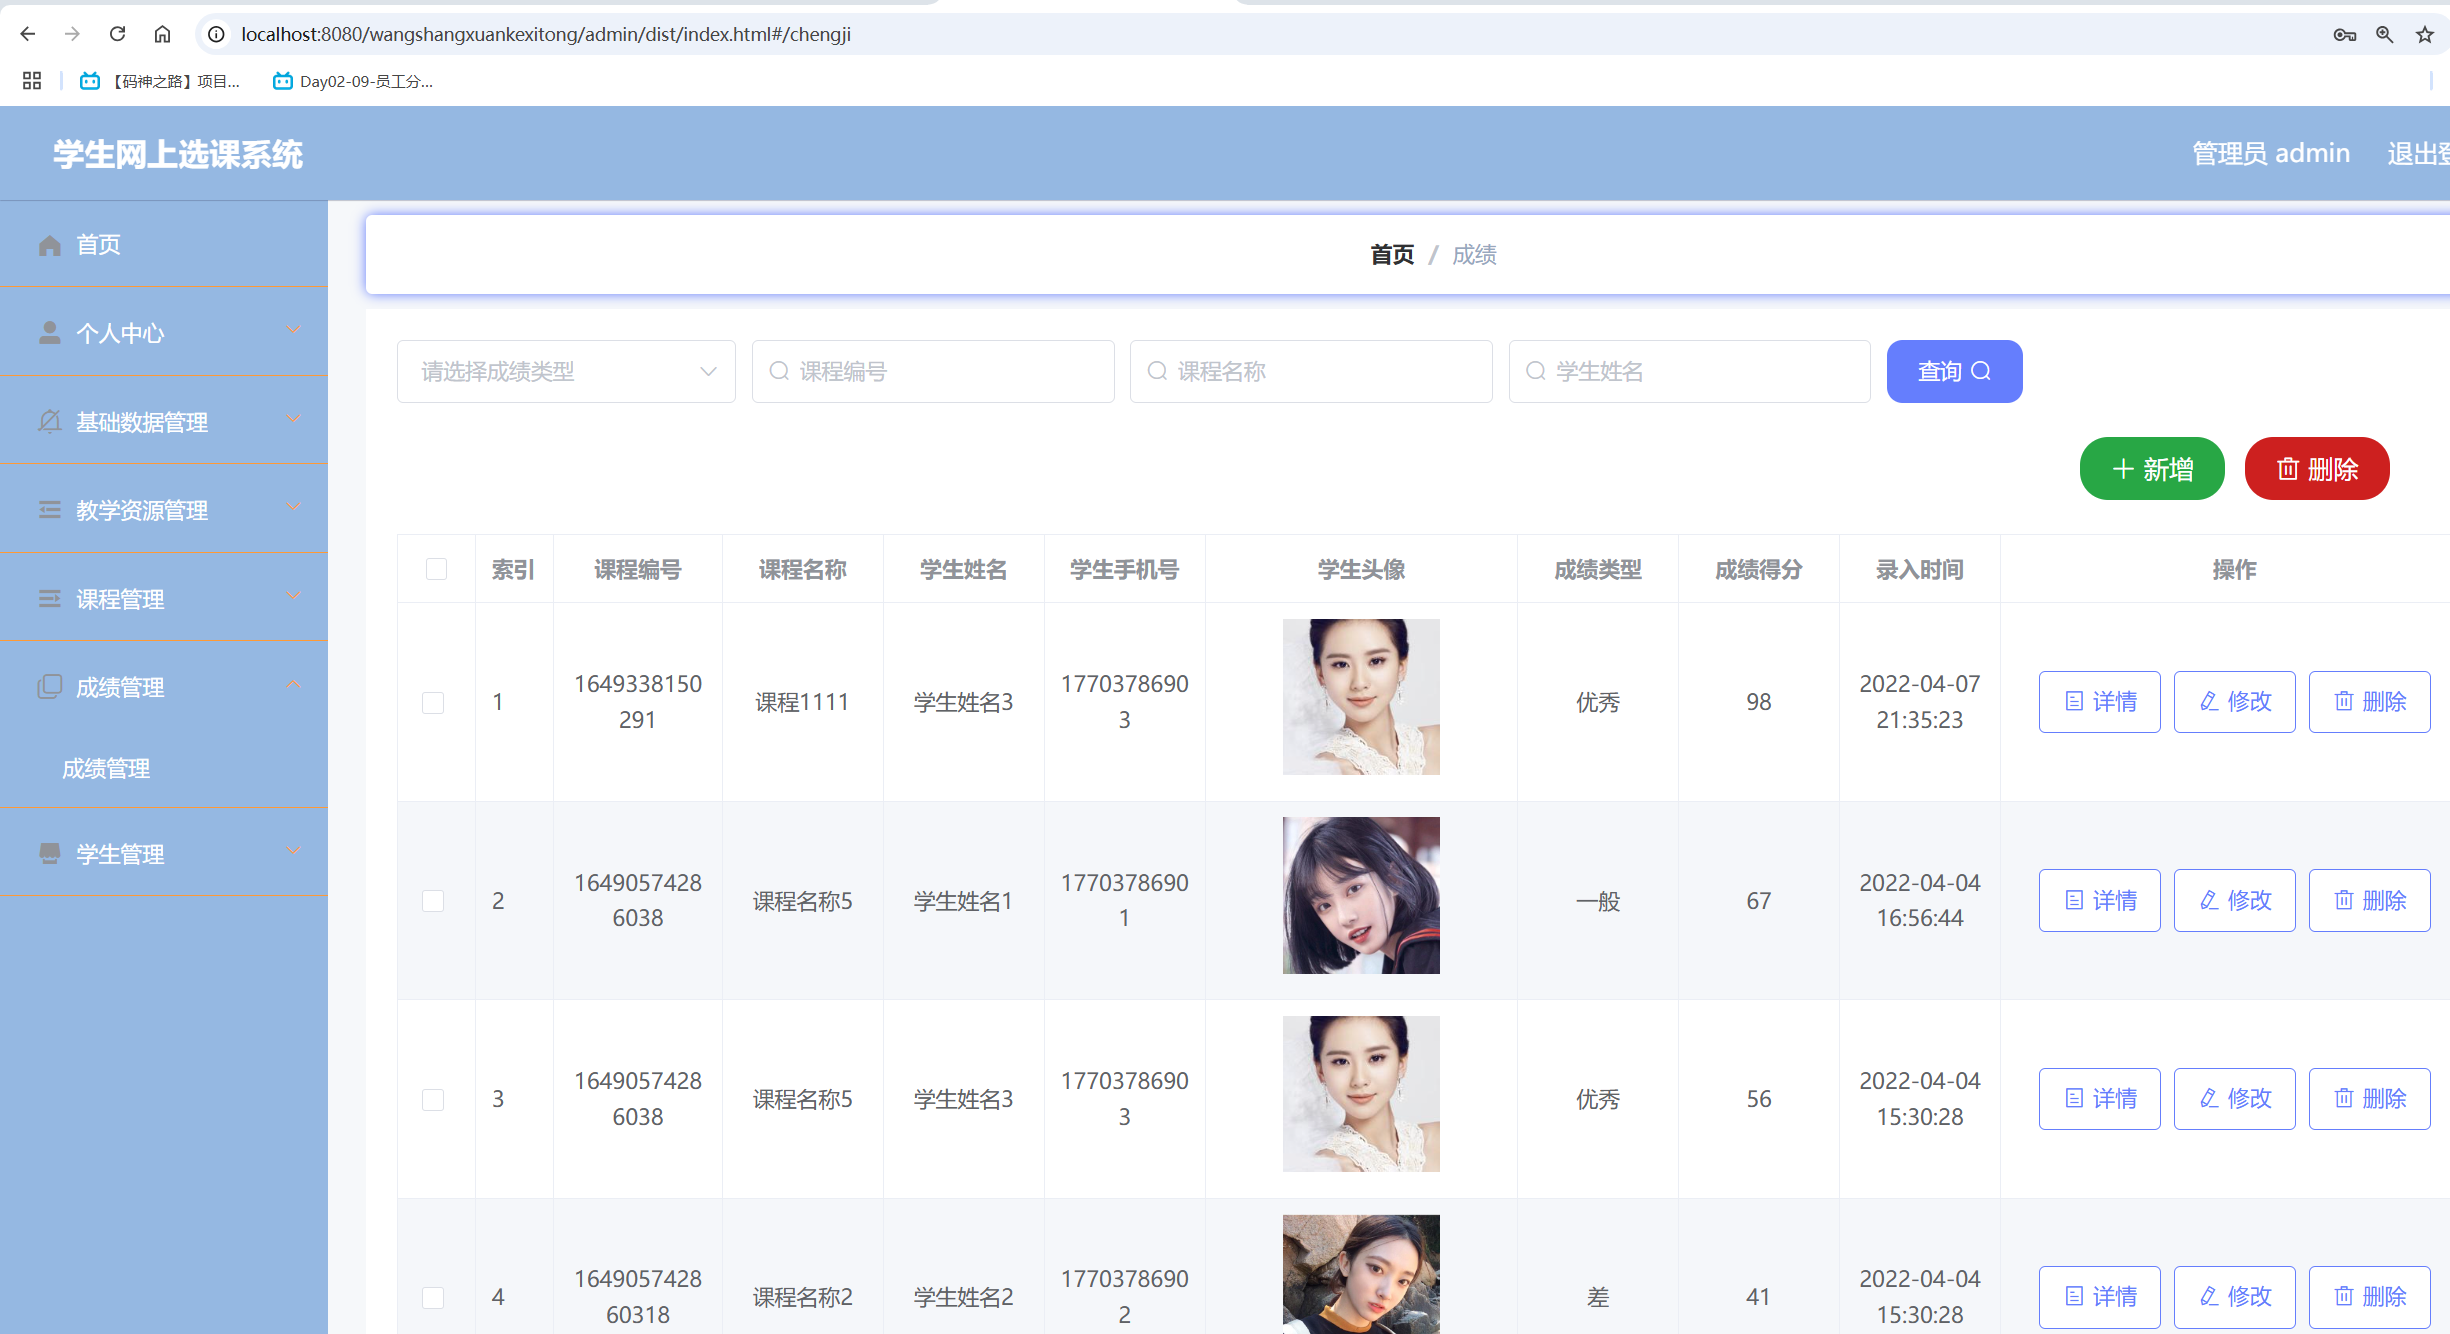
Task: Open the apps grid in bookmarks bar
Action: click(32, 81)
